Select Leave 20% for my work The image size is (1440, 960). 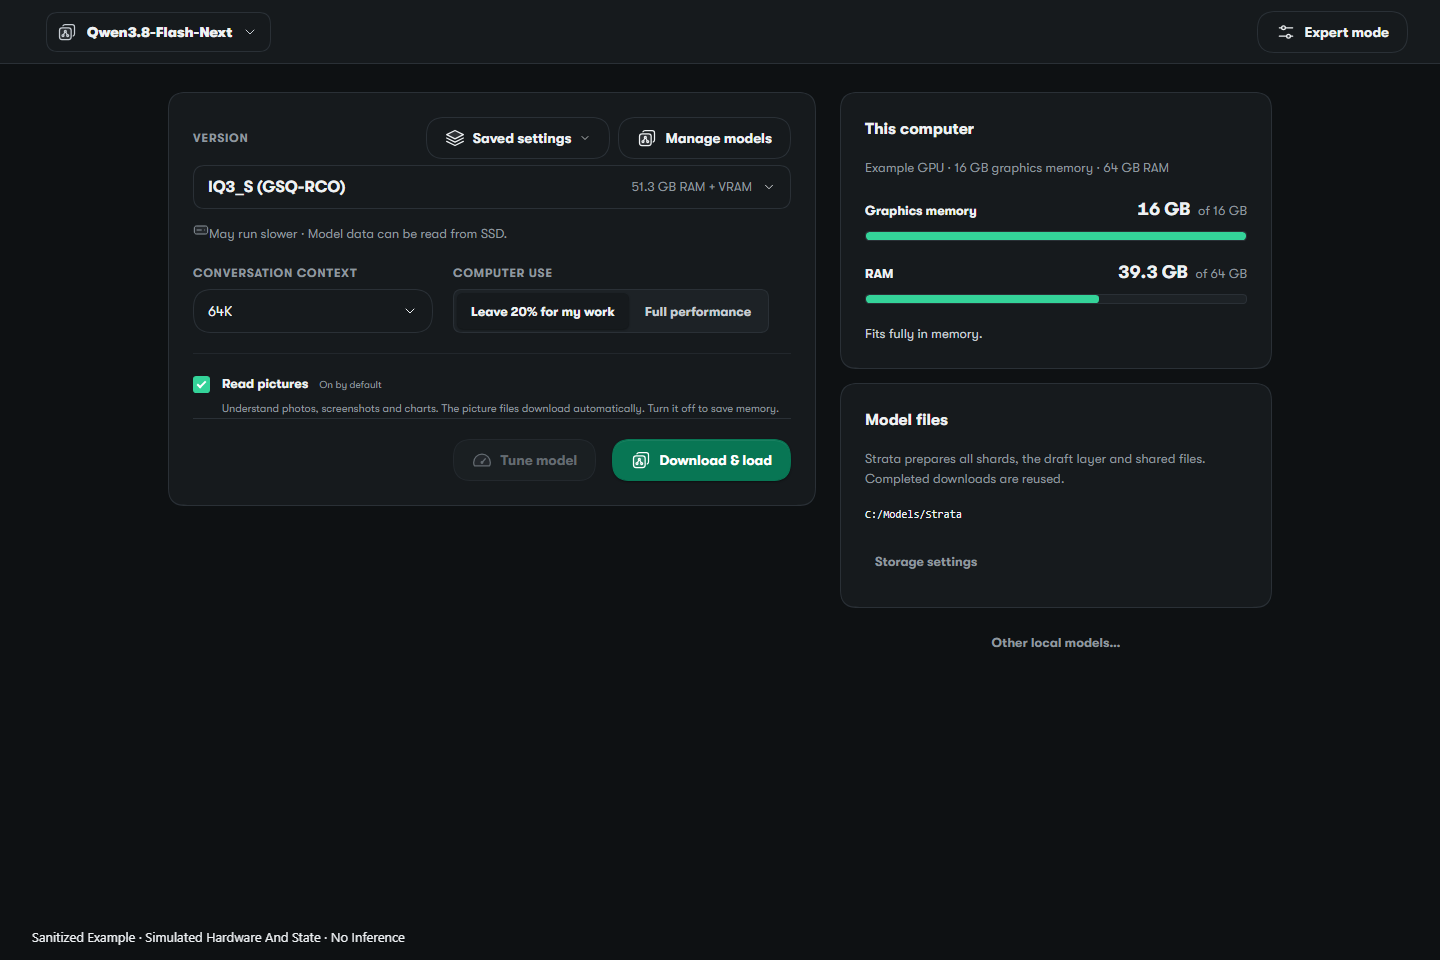543,312
